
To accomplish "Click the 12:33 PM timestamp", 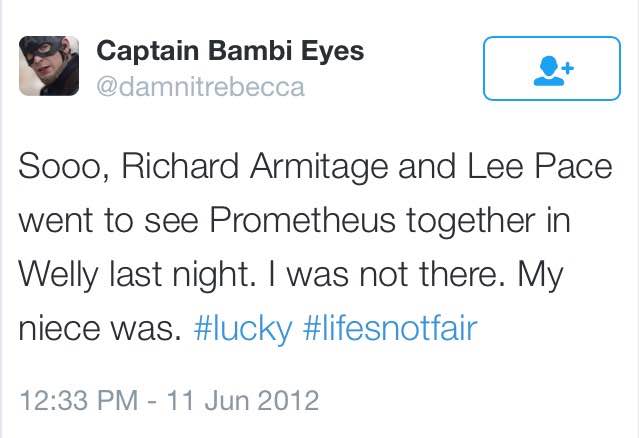I will (78, 402).
